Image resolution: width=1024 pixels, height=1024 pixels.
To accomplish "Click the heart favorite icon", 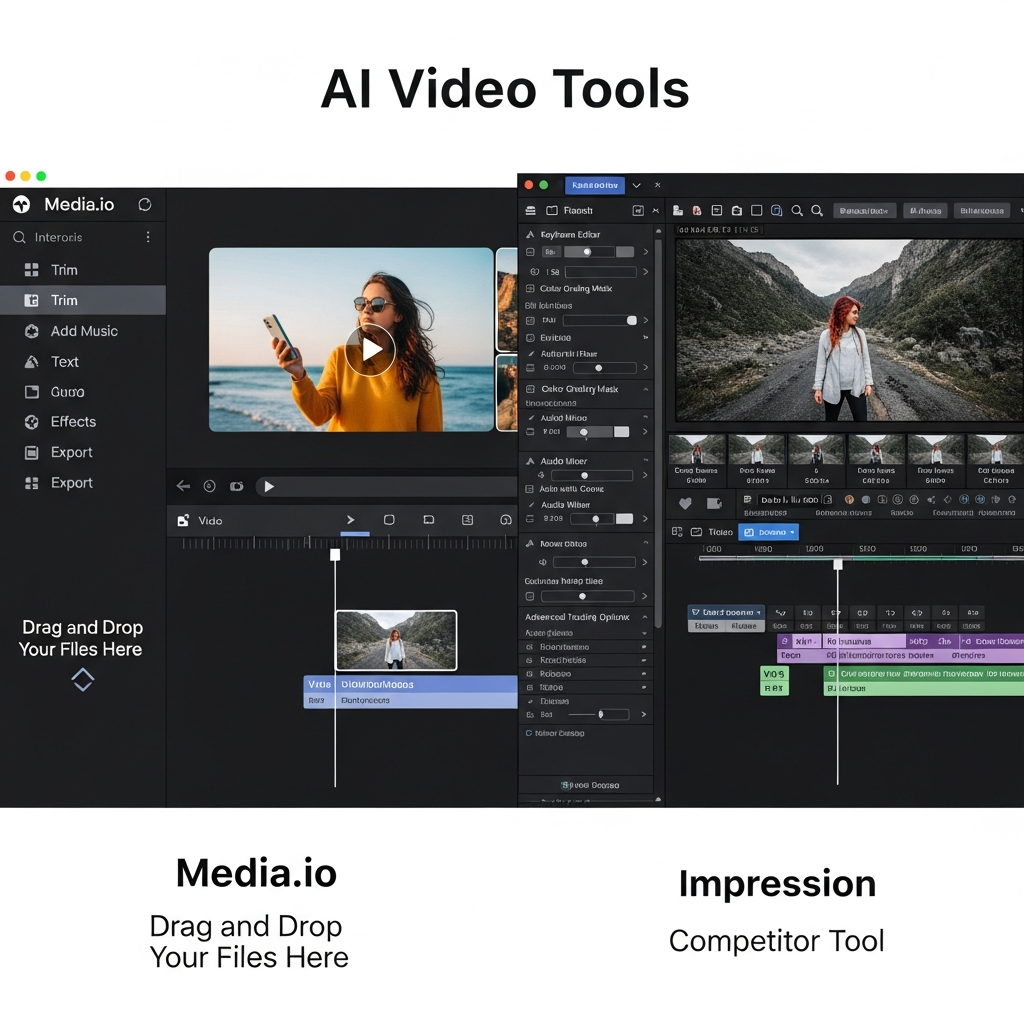I will [685, 503].
